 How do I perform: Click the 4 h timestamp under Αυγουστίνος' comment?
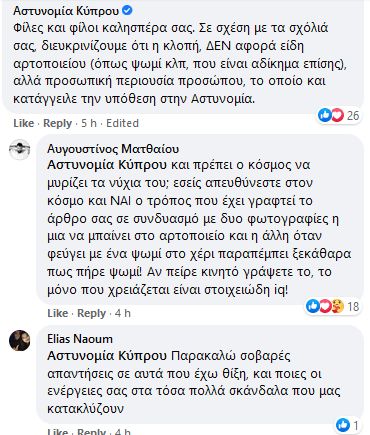pyautogui.click(x=123, y=313)
